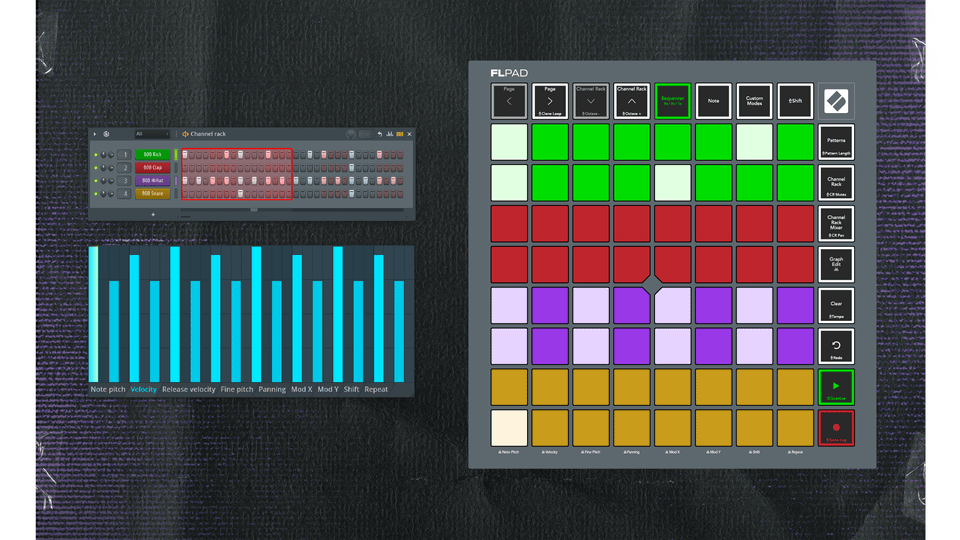
Task: Click the Channel Rack up arrow pad
Action: coord(632,101)
